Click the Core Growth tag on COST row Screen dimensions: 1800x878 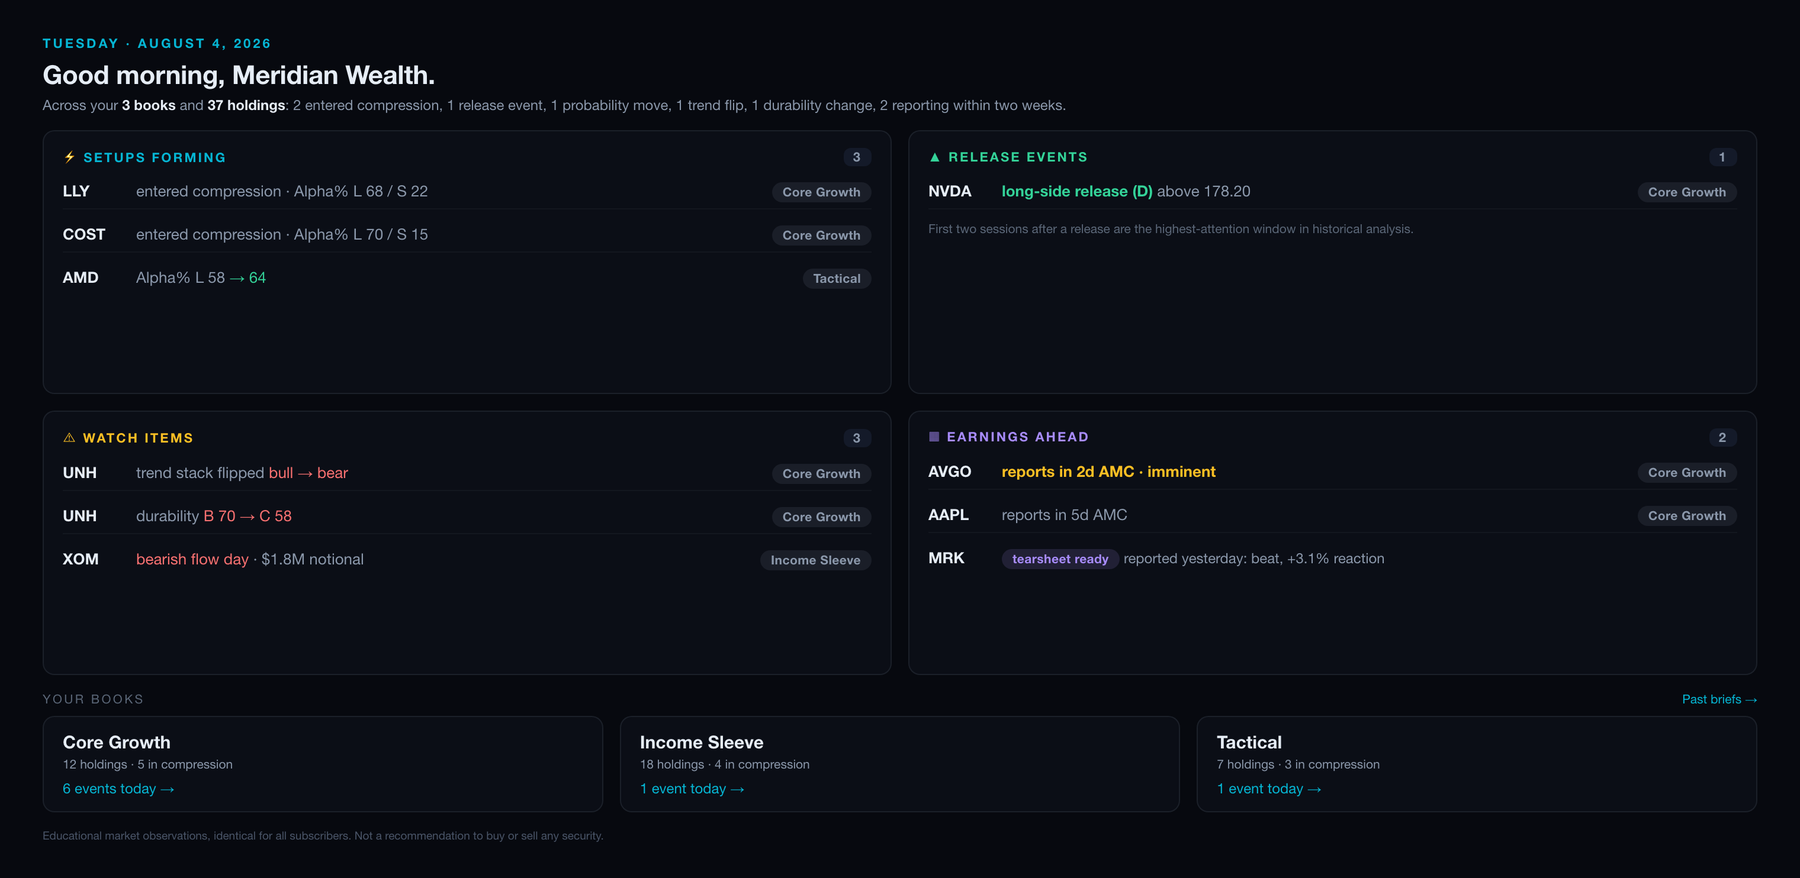821,235
